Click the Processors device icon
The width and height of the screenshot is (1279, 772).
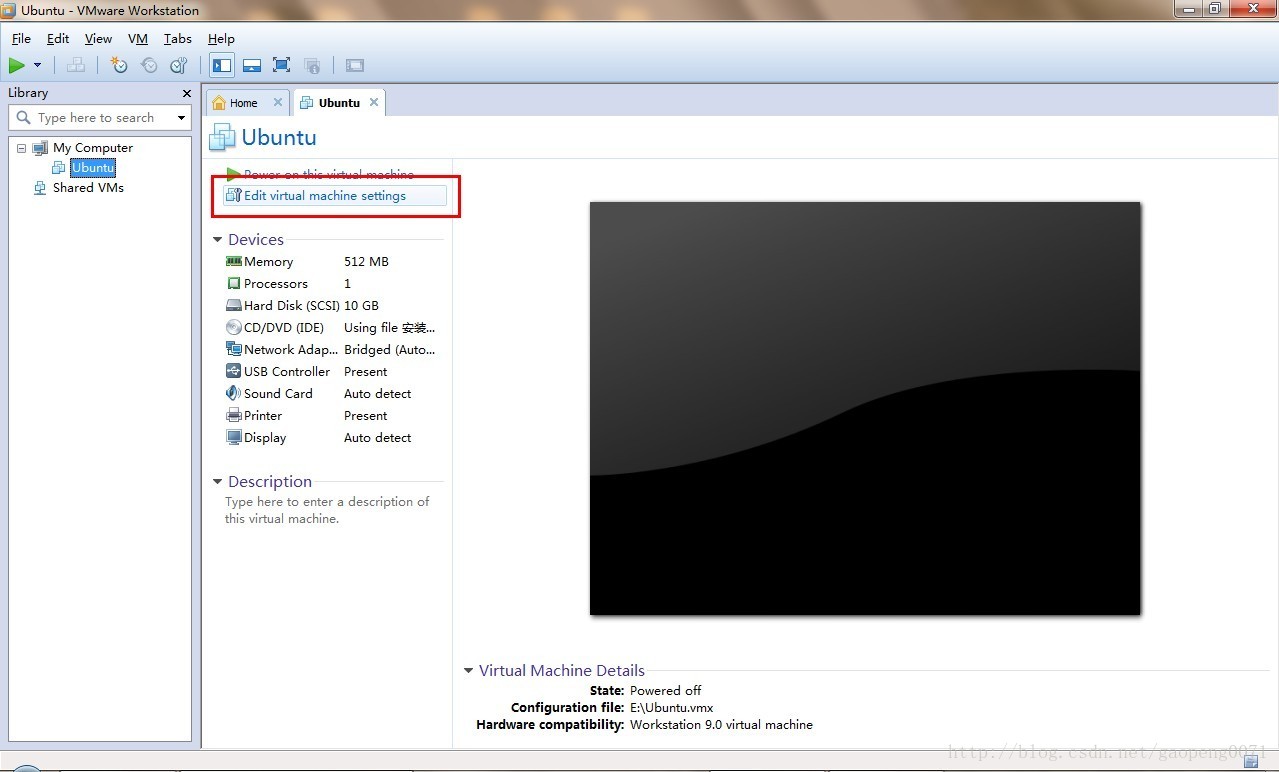pyautogui.click(x=234, y=283)
